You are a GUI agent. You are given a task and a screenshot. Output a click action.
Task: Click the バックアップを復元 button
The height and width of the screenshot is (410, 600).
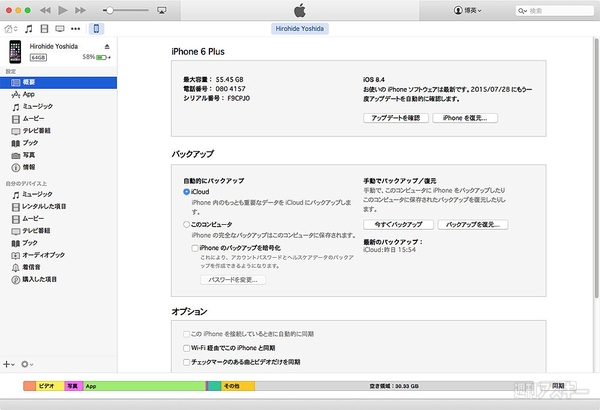473,224
